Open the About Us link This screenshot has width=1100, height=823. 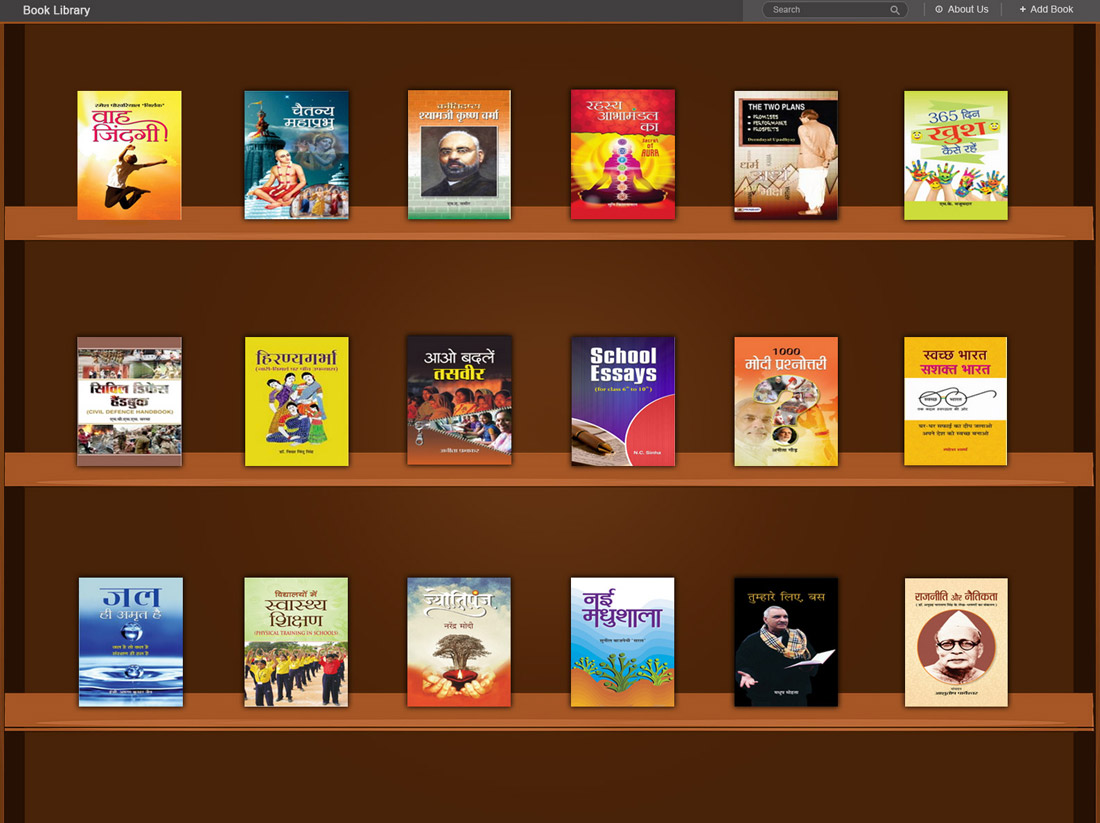click(961, 10)
